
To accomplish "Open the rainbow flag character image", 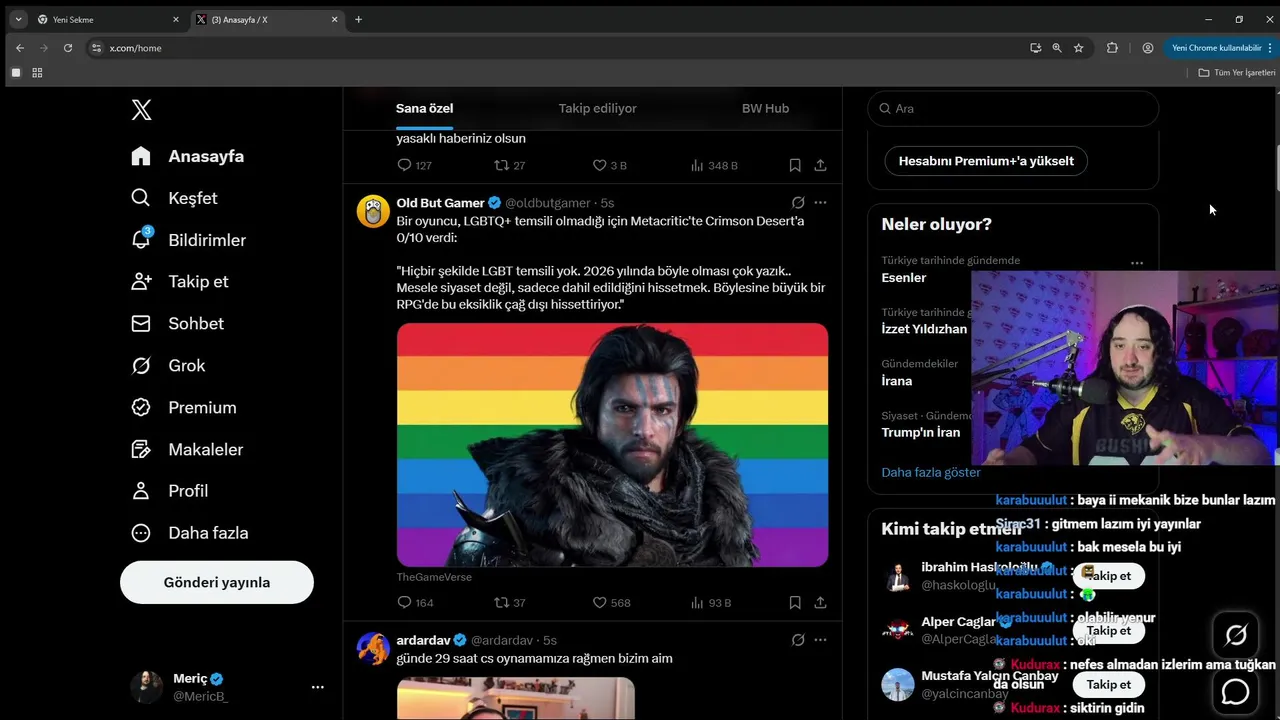I will point(612,444).
